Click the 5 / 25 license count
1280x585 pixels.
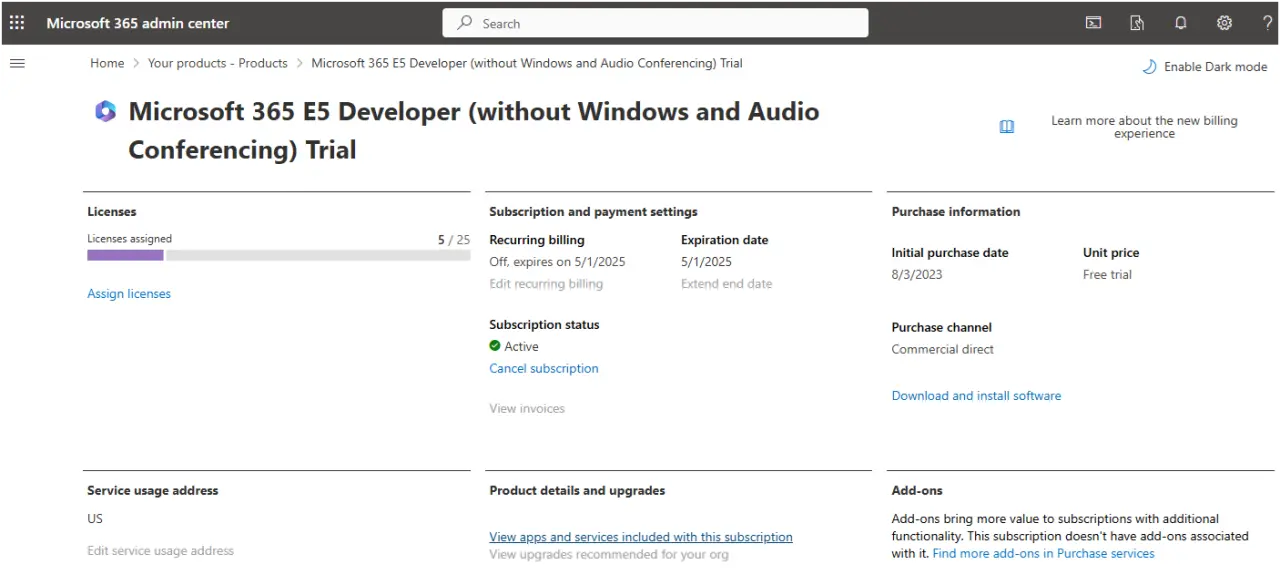click(x=454, y=240)
